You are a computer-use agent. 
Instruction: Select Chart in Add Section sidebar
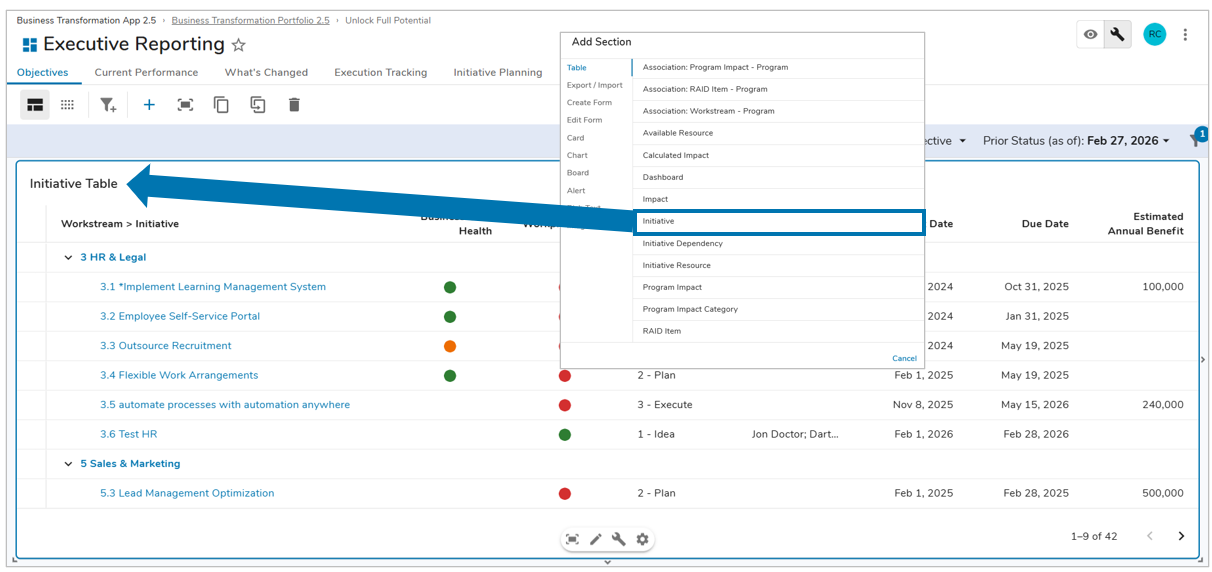click(x=577, y=155)
